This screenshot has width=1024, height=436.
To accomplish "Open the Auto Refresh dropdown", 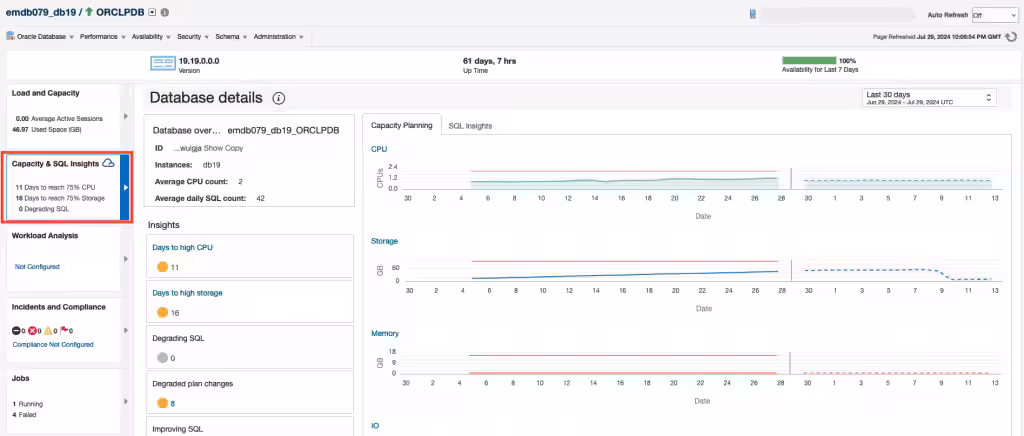I will [x=995, y=15].
